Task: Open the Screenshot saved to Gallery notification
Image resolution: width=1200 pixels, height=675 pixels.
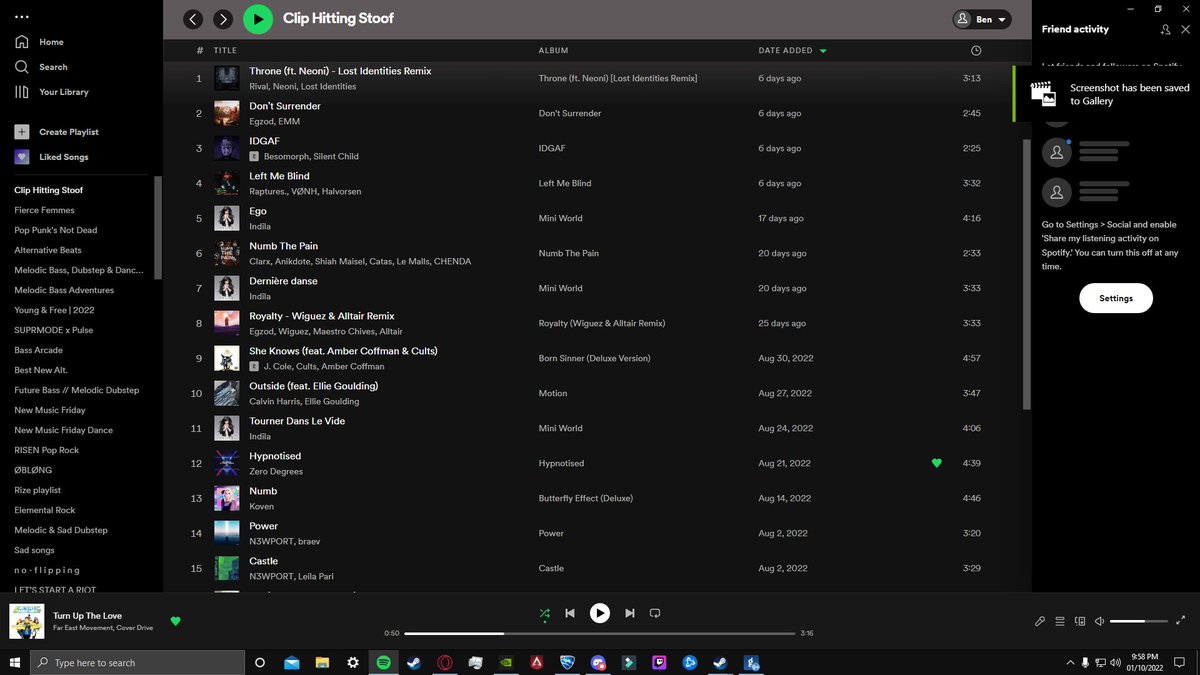Action: (x=1106, y=94)
